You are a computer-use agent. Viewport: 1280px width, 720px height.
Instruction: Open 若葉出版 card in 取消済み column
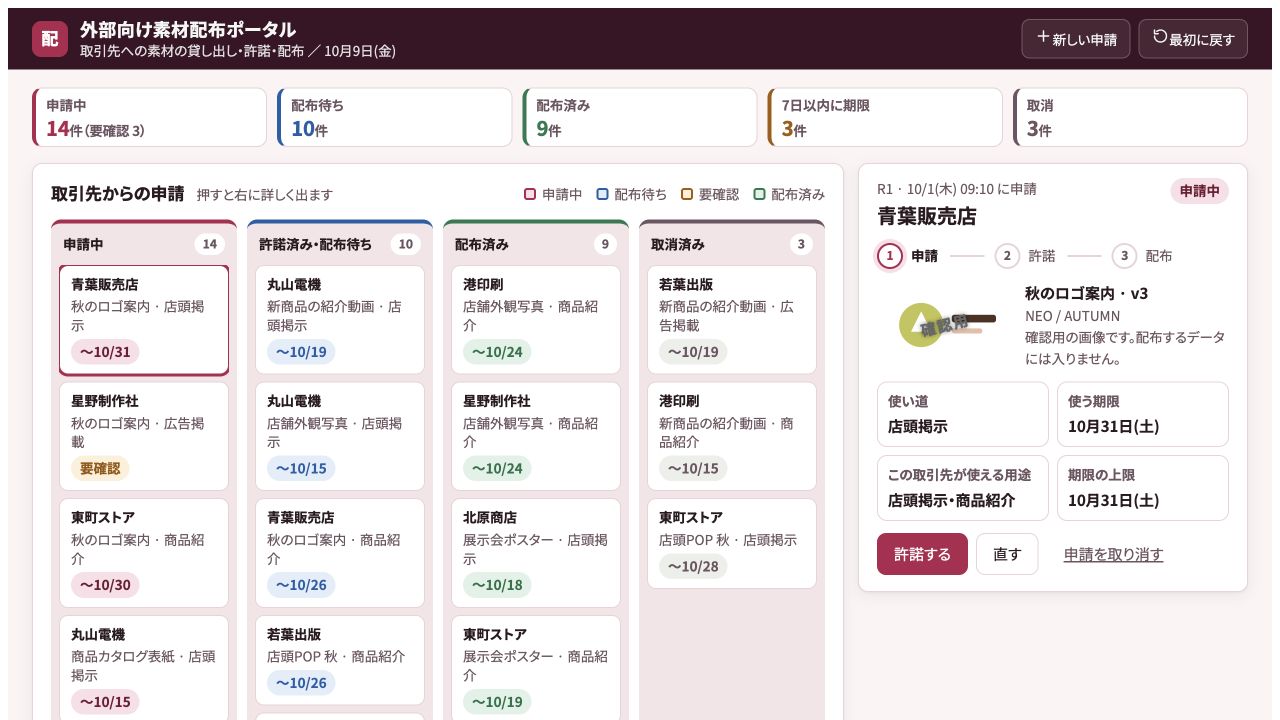pyautogui.click(x=732, y=320)
